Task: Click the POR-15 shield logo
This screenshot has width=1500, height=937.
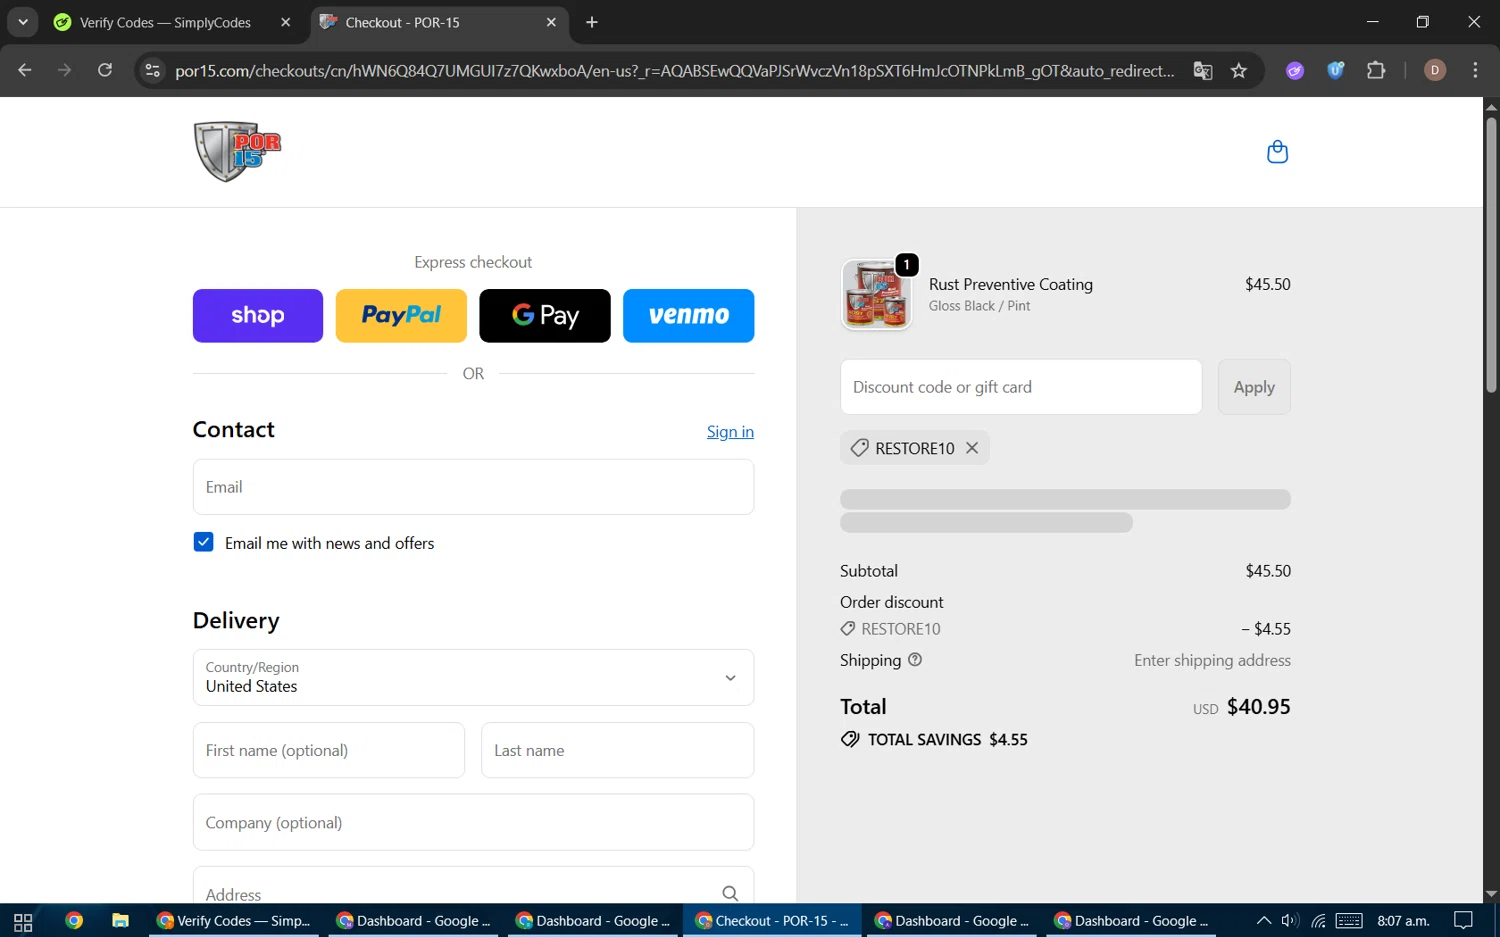Action: [237, 152]
